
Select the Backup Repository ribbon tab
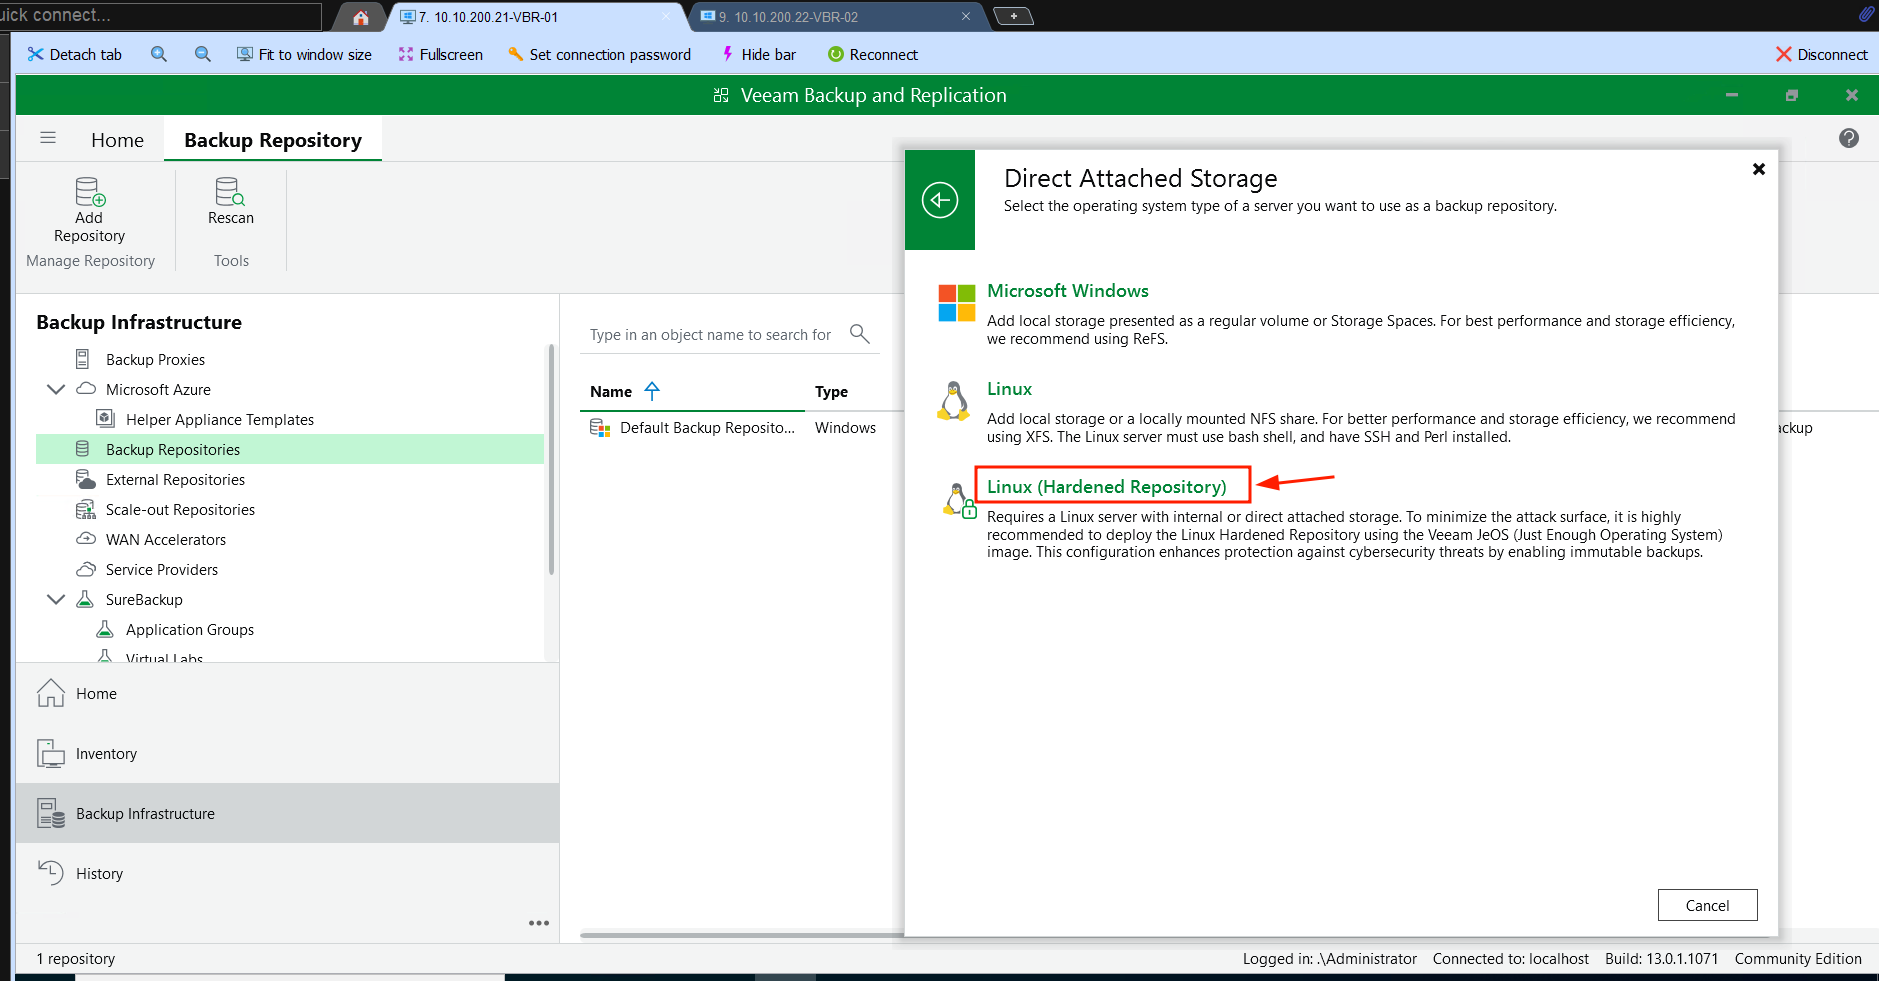click(273, 140)
